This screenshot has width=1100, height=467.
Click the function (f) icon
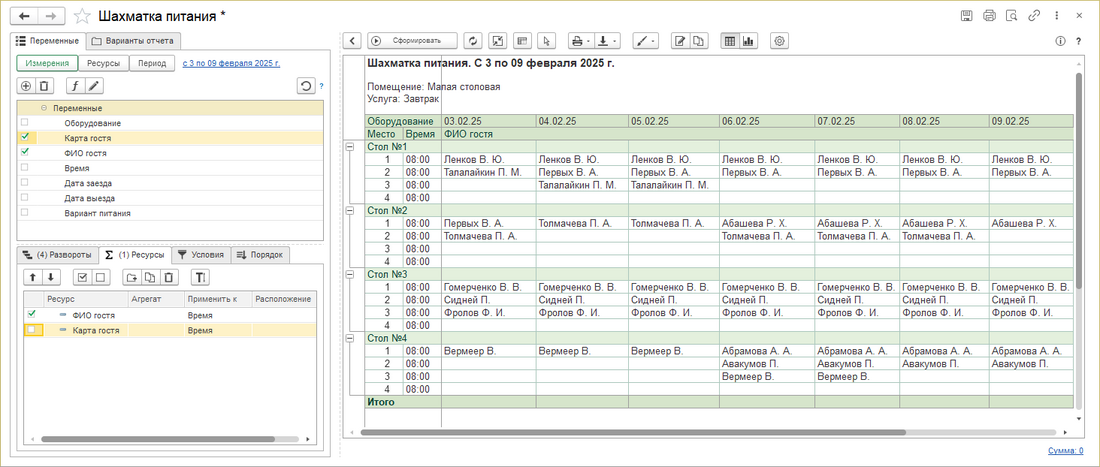(74, 86)
